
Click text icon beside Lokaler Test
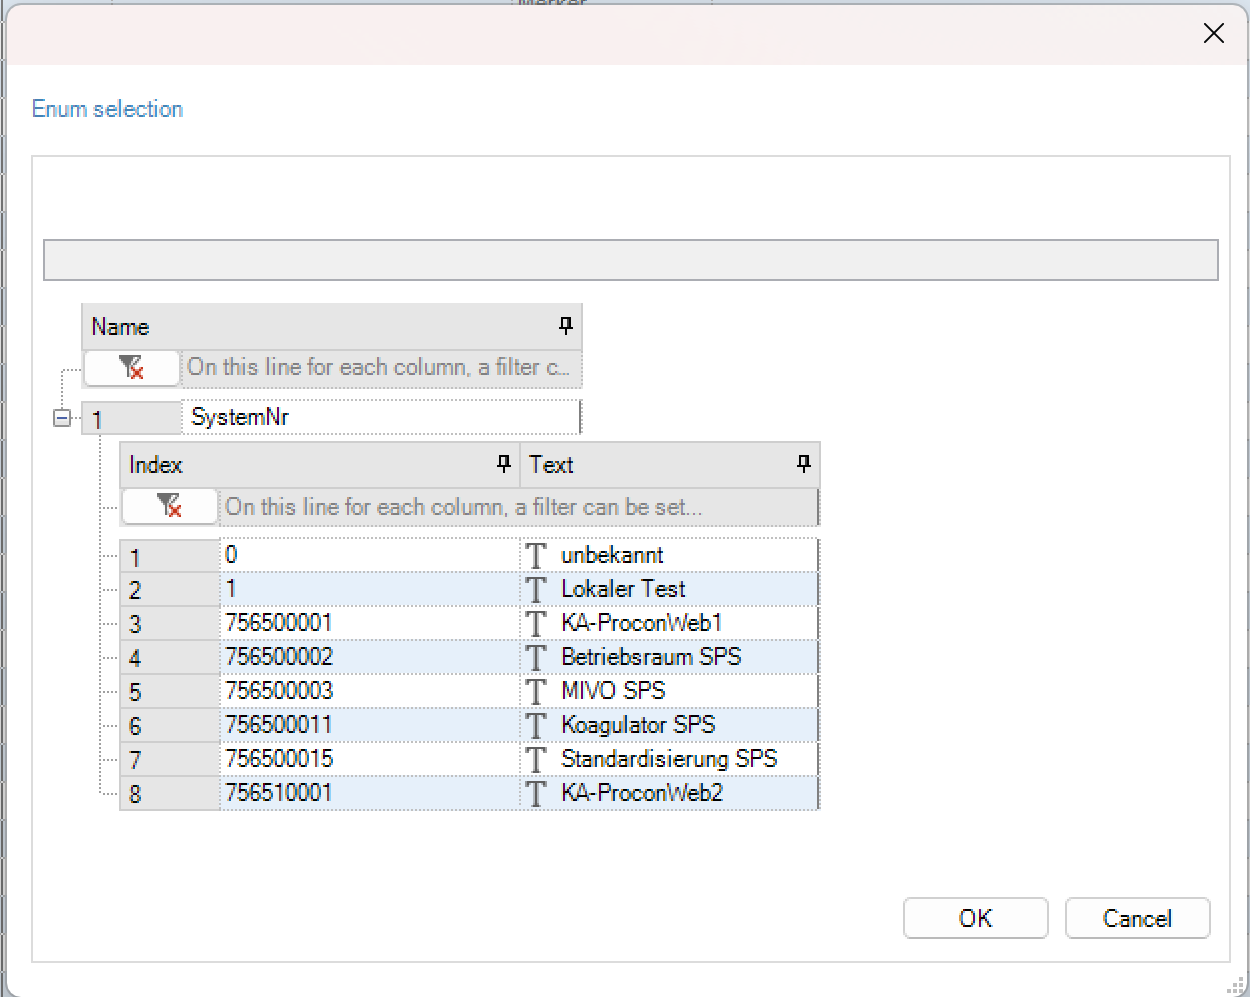click(x=537, y=589)
